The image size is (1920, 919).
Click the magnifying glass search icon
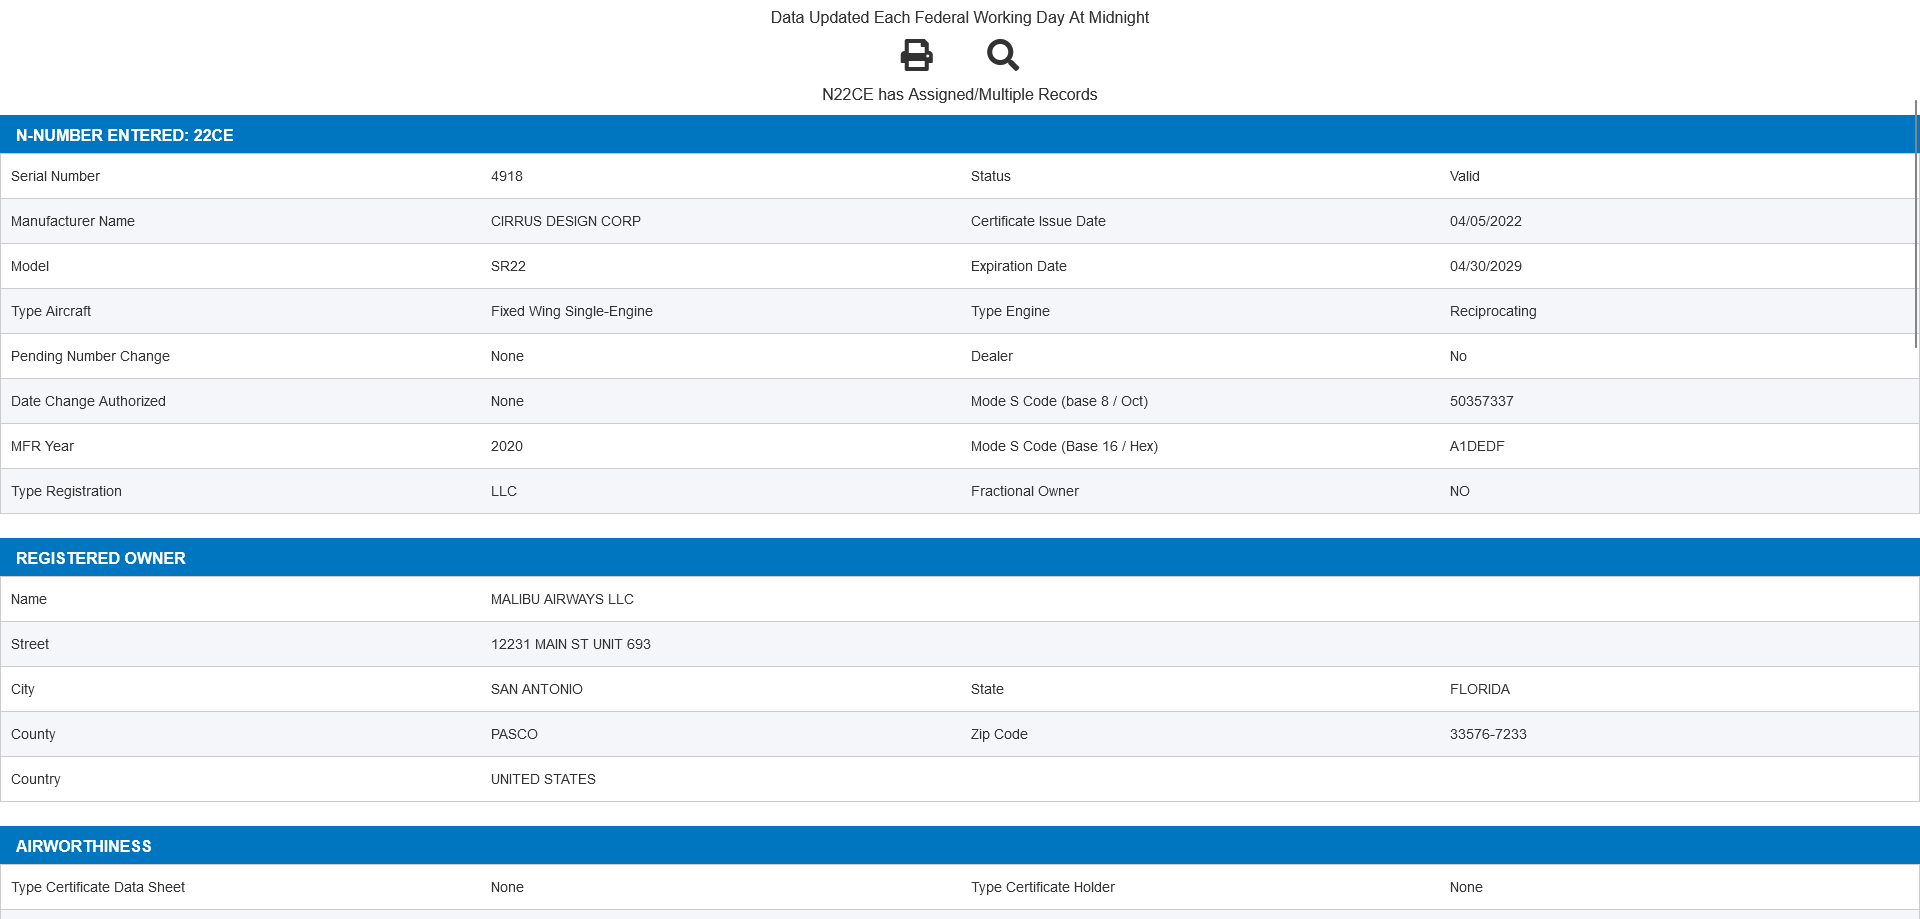click(1003, 55)
